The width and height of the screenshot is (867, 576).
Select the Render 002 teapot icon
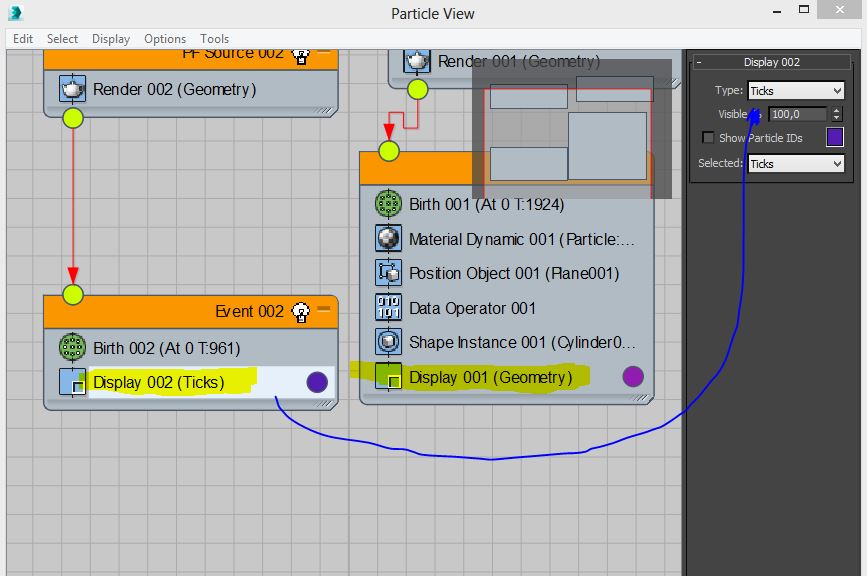point(72,89)
